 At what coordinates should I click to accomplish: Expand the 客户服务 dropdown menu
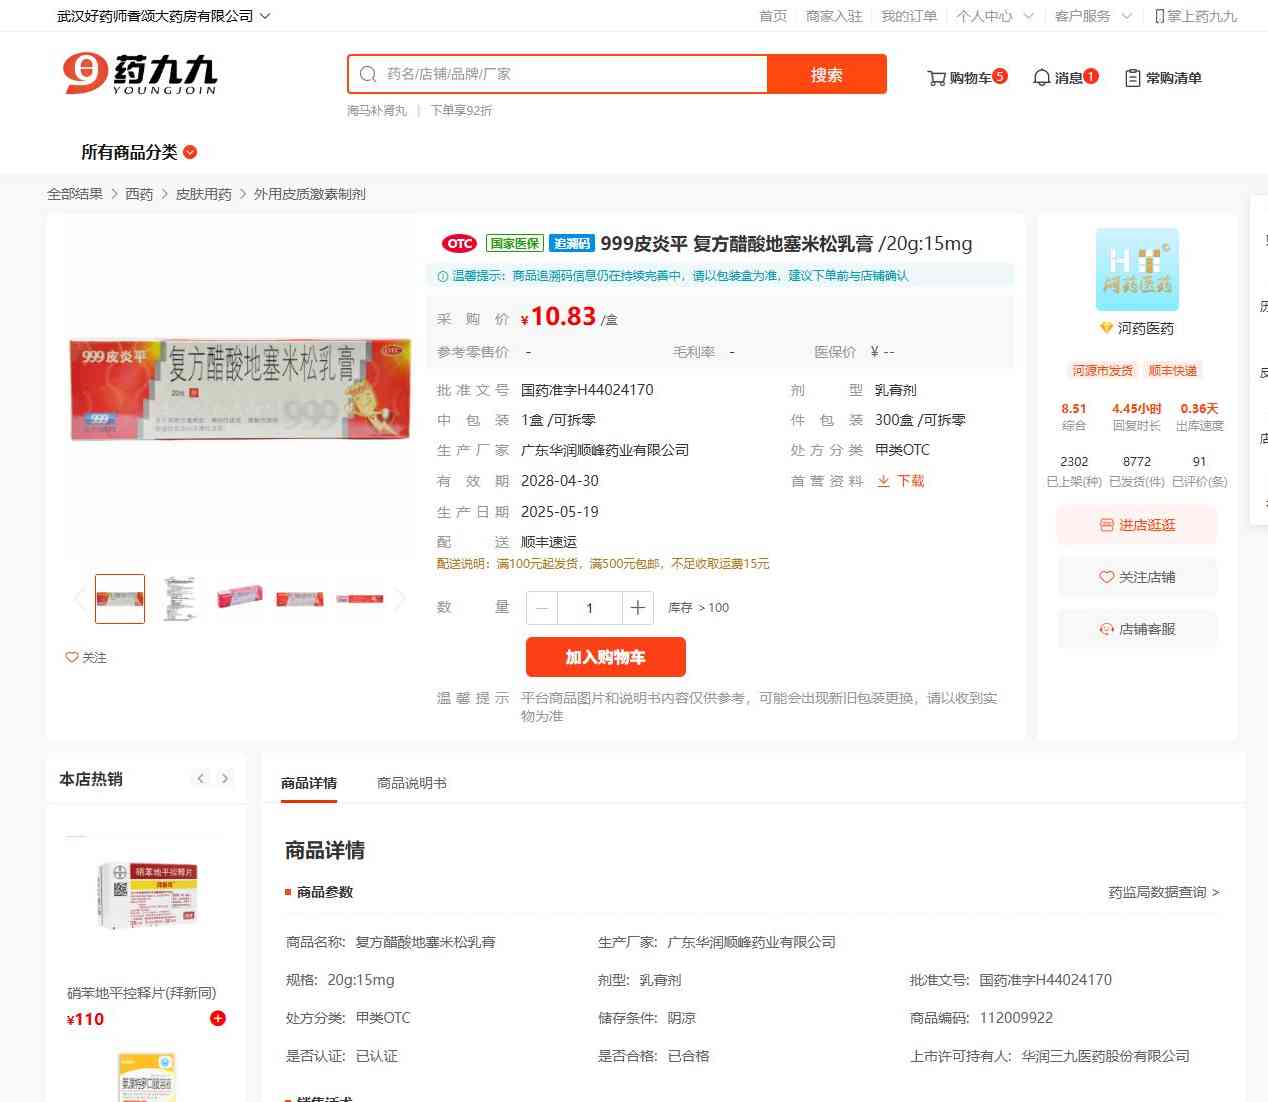tap(1093, 16)
